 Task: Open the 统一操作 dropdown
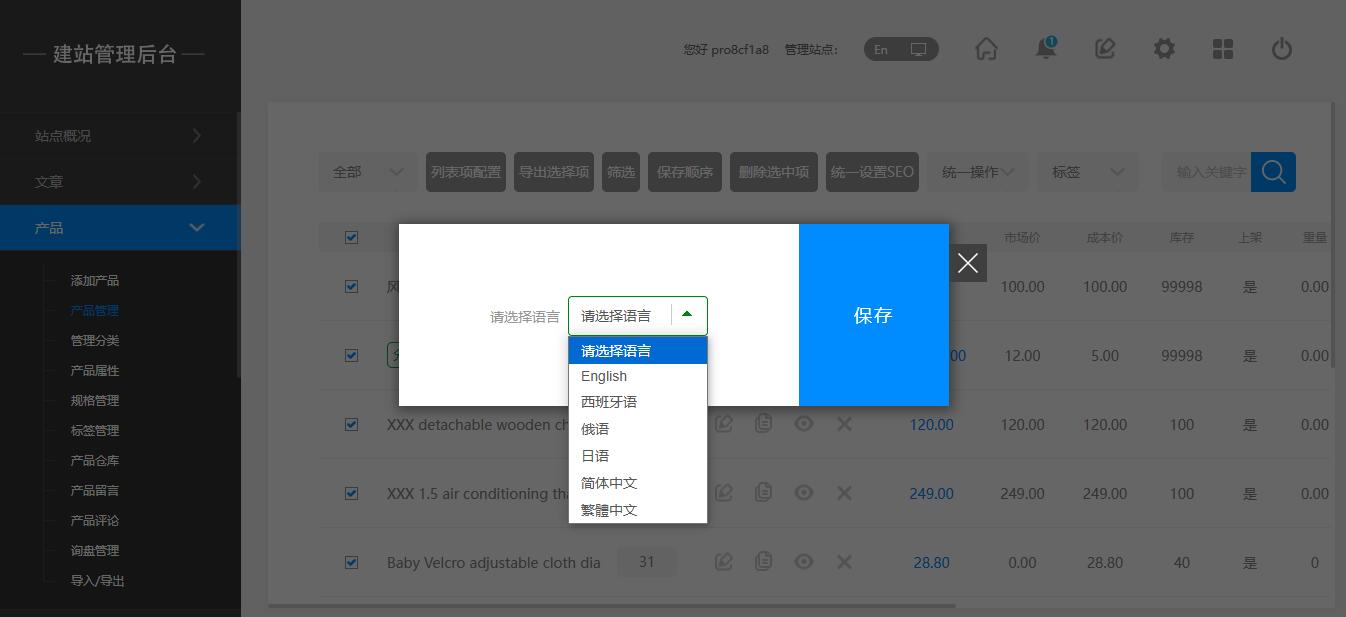pyautogui.click(x=977, y=172)
